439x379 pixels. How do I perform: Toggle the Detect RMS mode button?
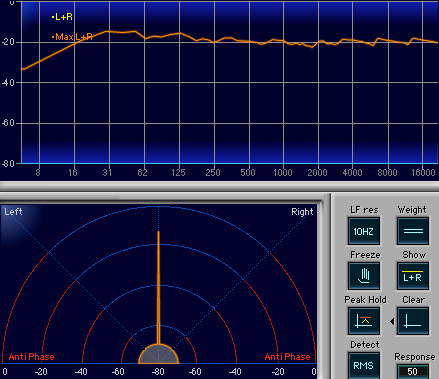[364, 366]
